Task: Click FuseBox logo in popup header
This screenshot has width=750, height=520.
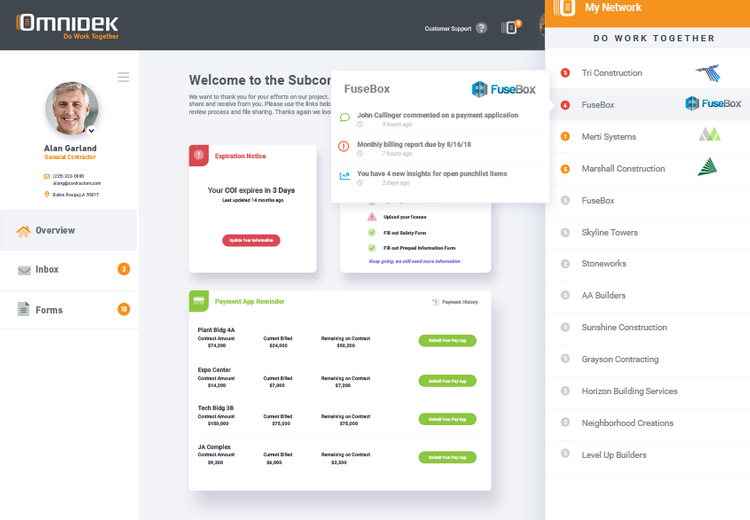Action: click(504, 89)
